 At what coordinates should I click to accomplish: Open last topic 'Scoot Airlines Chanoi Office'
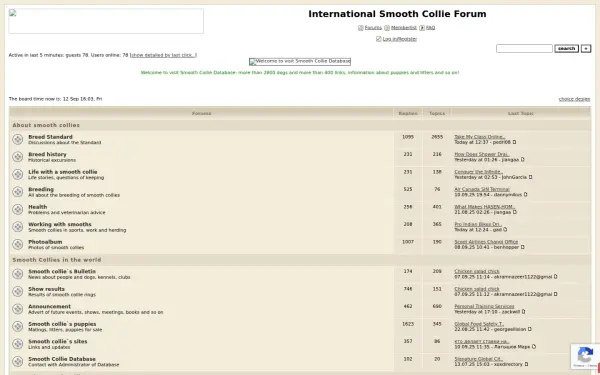point(486,242)
